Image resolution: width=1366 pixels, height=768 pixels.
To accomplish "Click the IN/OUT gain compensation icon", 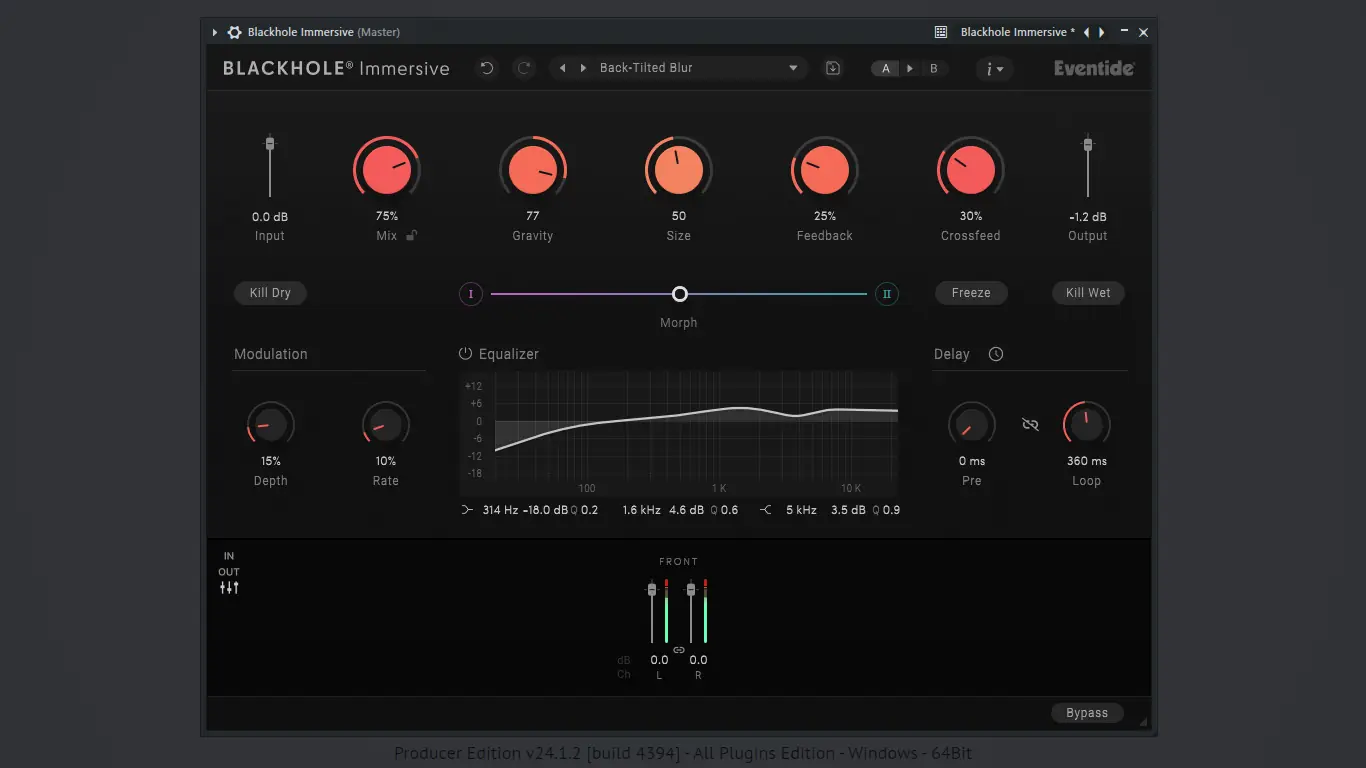I will click(x=228, y=586).
